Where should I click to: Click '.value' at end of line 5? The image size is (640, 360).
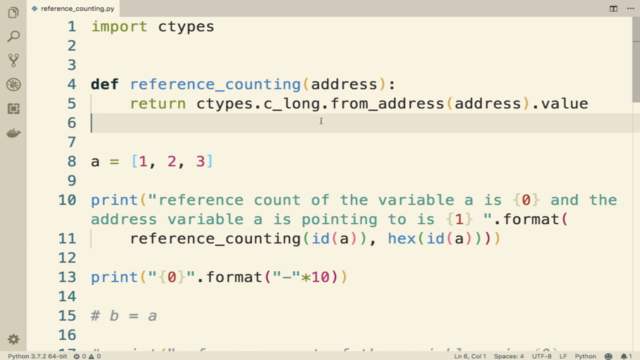(560, 104)
